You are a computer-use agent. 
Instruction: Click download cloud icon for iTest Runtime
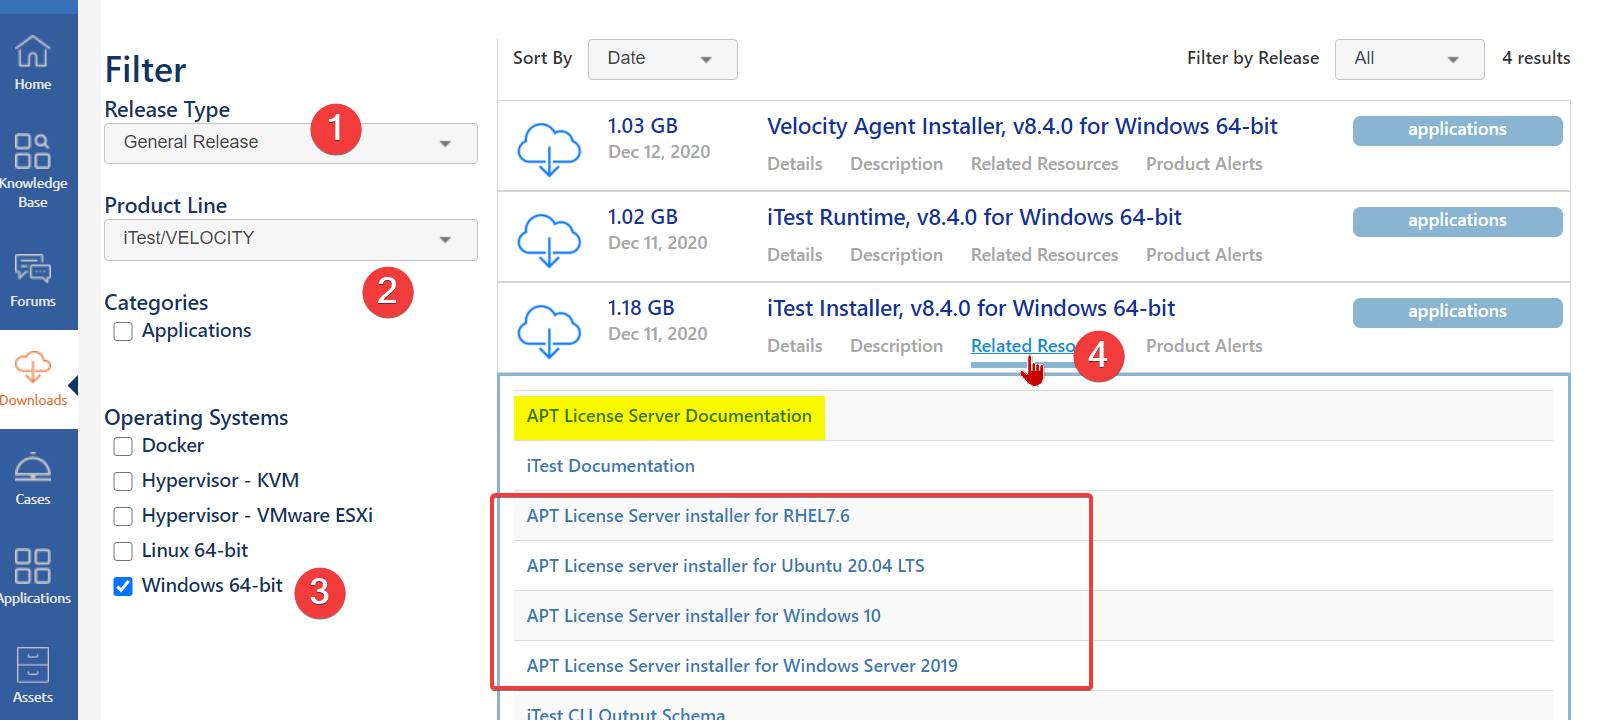(x=549, y=240)
